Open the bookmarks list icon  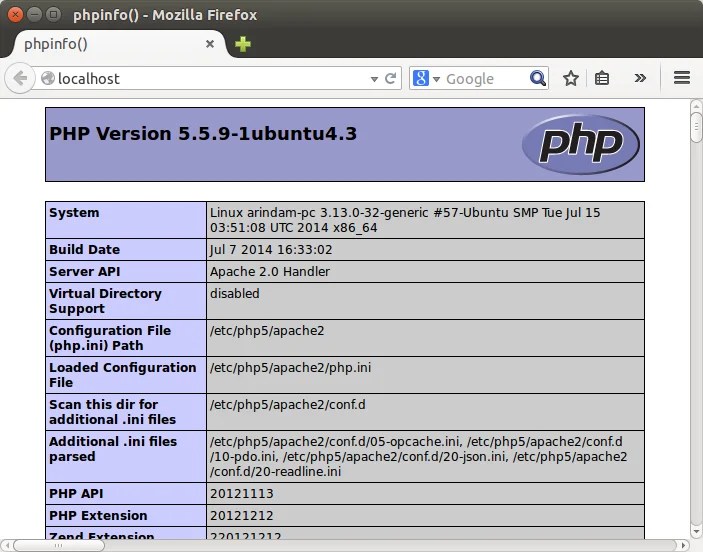coord(602,78)
